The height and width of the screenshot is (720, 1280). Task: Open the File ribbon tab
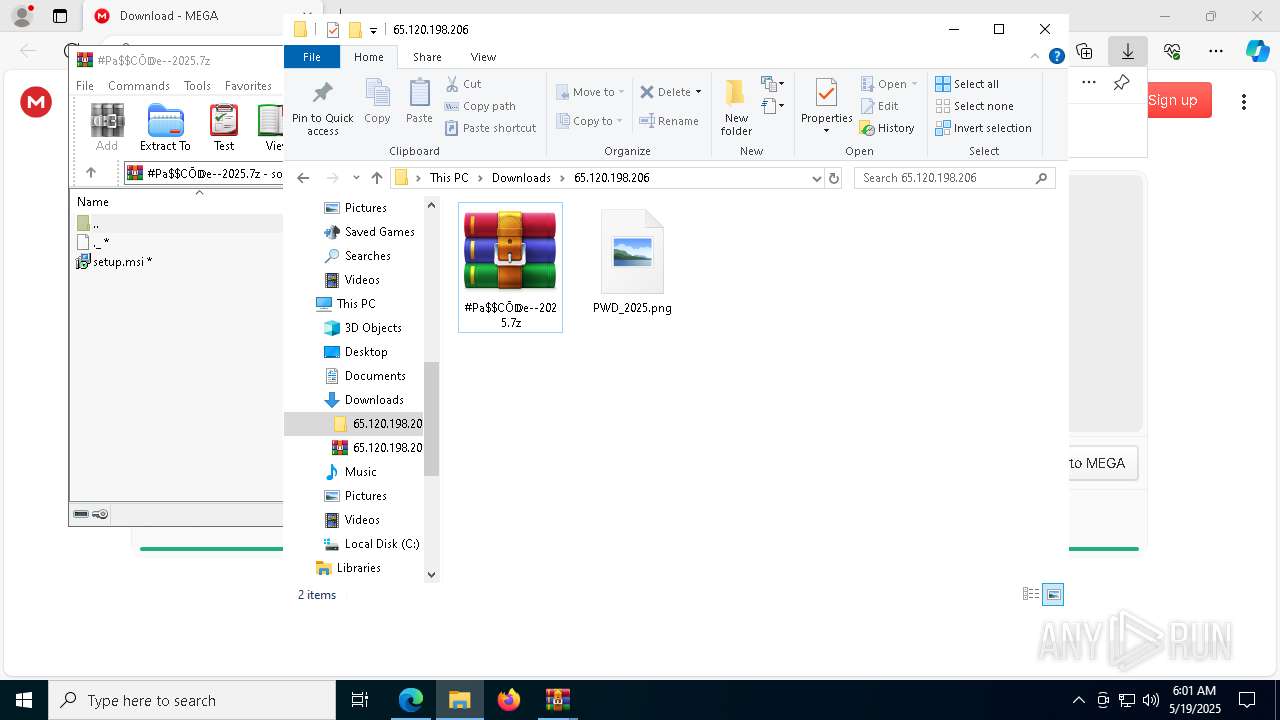[312, 57]
